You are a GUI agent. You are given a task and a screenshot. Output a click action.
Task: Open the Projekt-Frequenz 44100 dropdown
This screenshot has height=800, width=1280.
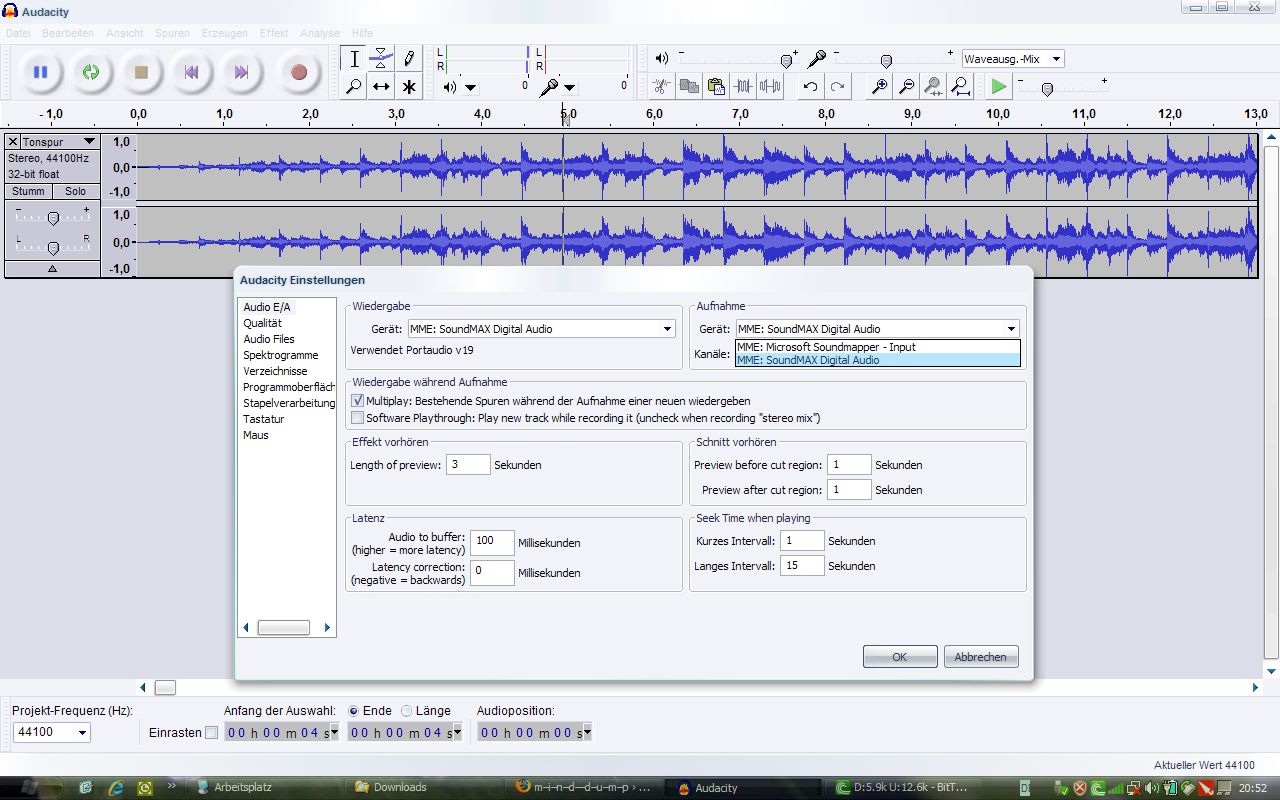[51, 732]
